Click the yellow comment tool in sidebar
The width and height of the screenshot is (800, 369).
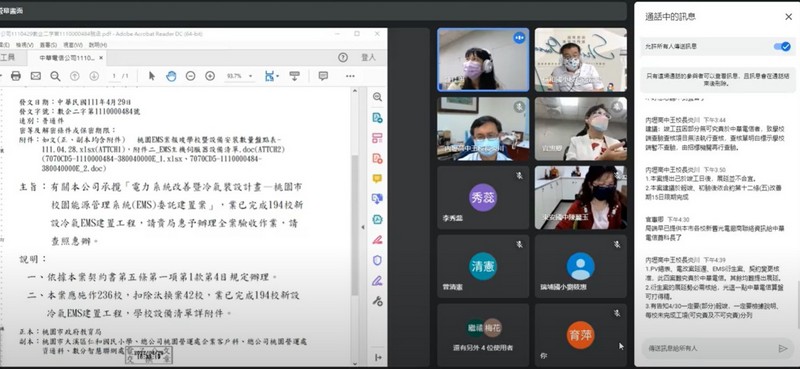377,179
